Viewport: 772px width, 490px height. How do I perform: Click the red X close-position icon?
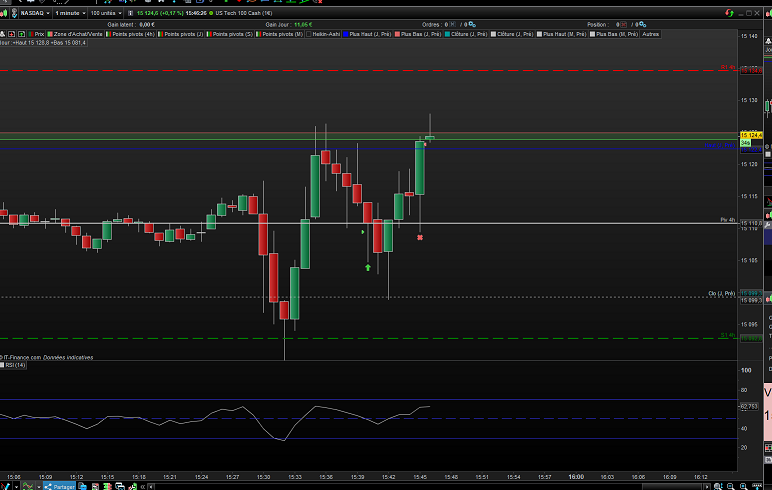point(623,25)
